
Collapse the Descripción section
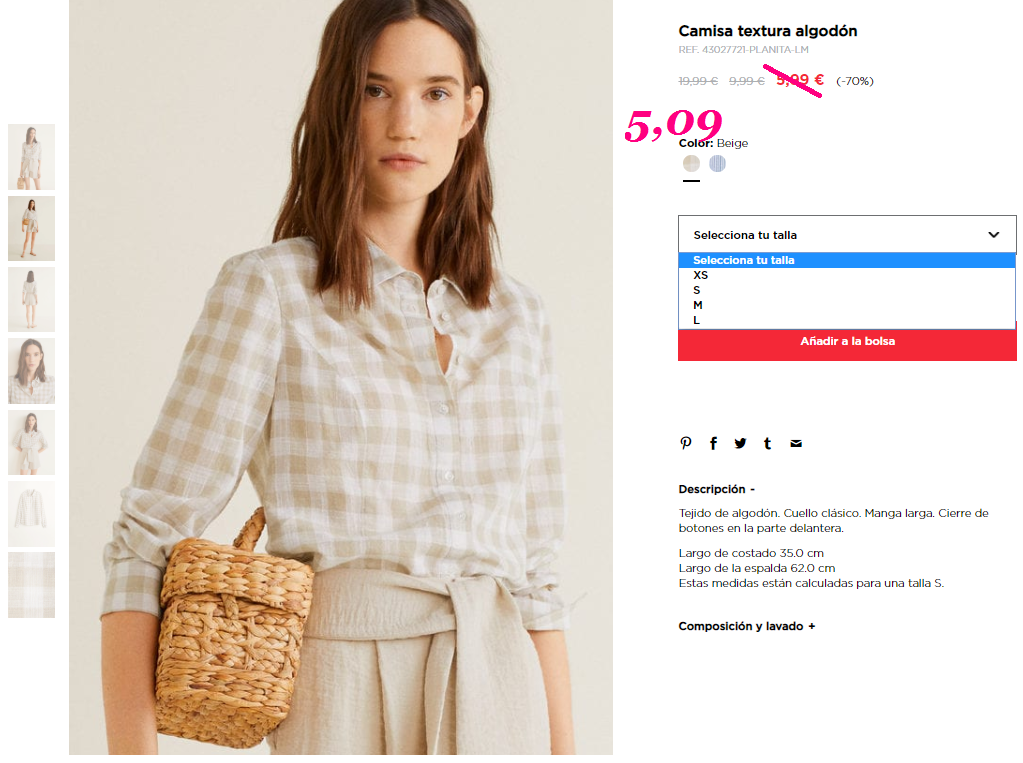[x=716, y=489]
